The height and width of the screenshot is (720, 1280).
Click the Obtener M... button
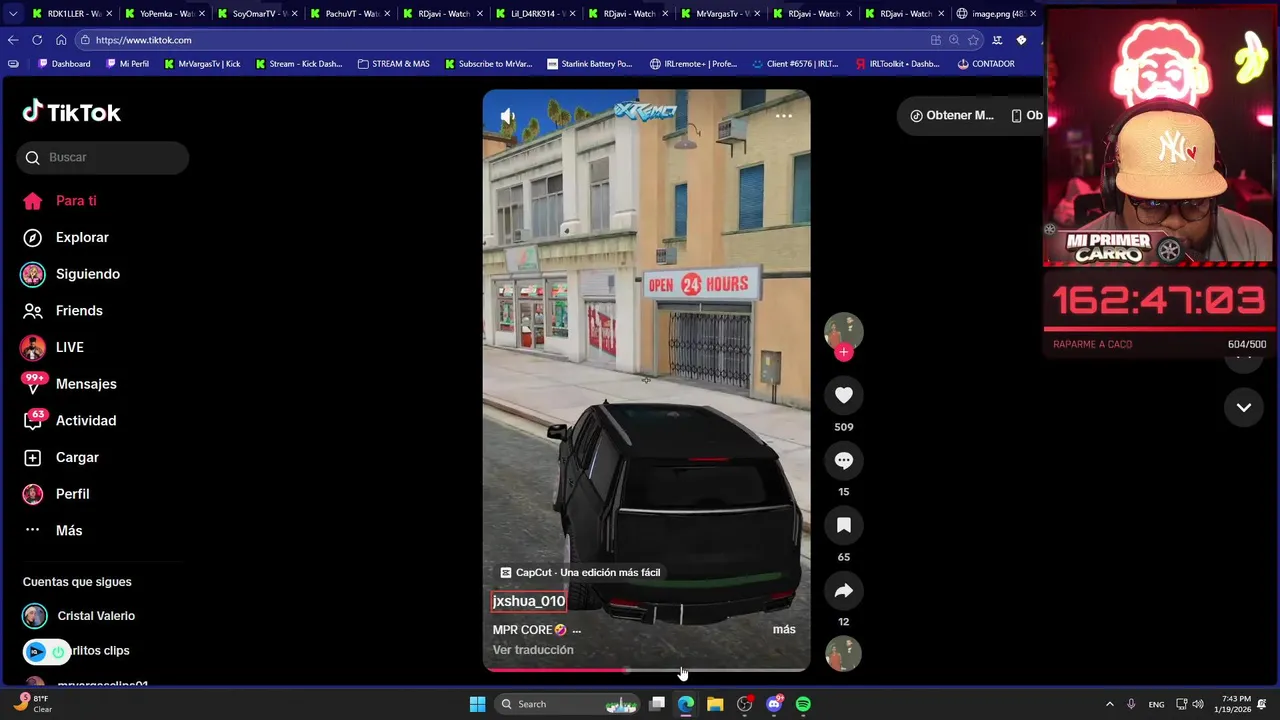pos(951,116)
